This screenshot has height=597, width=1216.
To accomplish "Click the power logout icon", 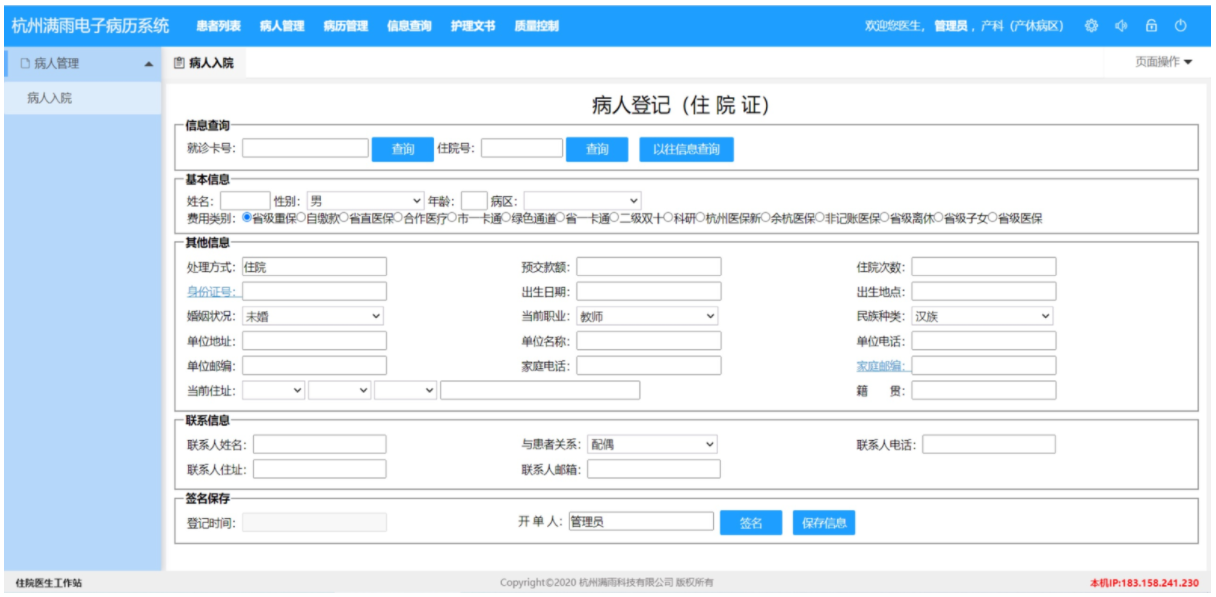I will [1181, 26].
